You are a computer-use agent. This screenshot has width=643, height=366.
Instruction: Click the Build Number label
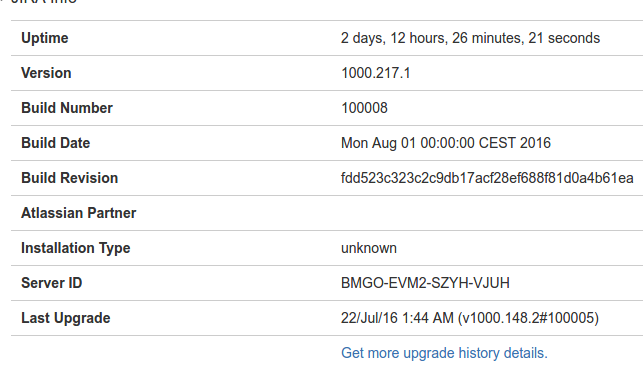(x=67, y=108)
